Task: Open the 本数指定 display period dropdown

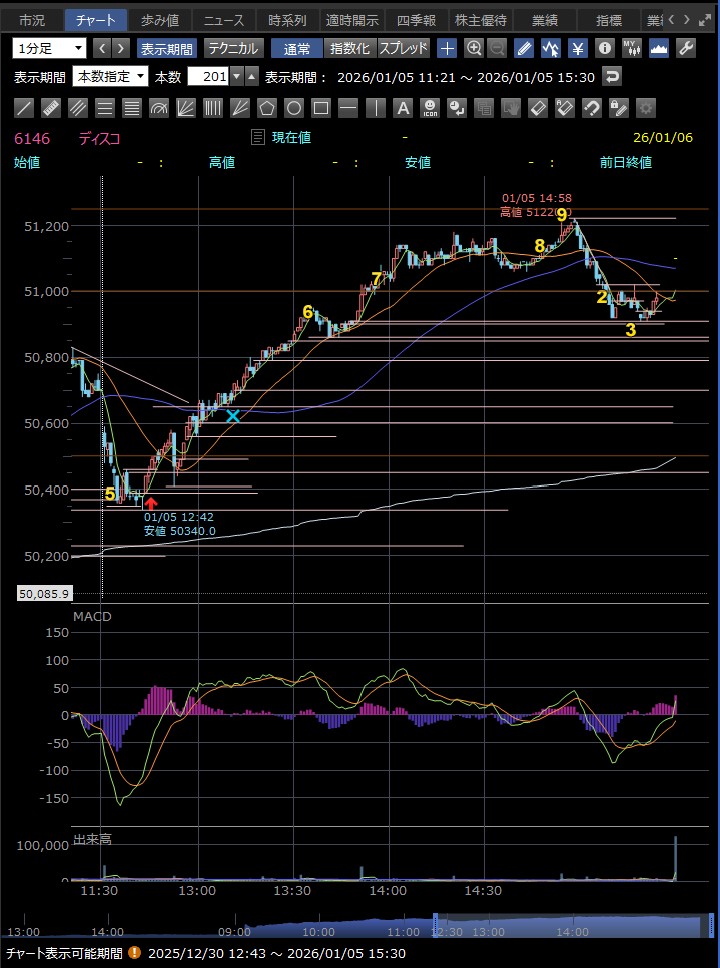Action: click(111, 76)
